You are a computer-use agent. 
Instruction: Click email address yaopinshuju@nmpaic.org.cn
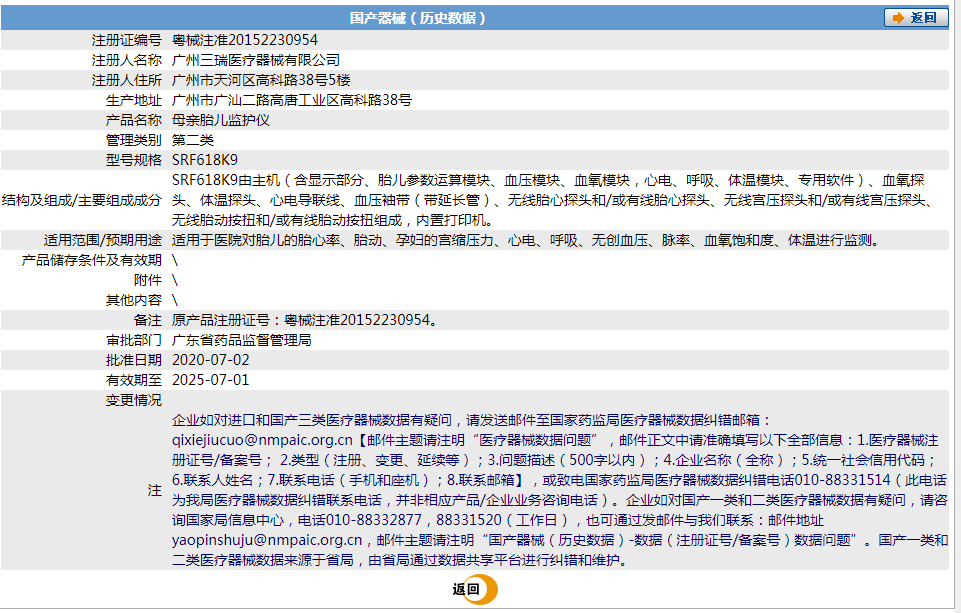click(x=267, y=540)
